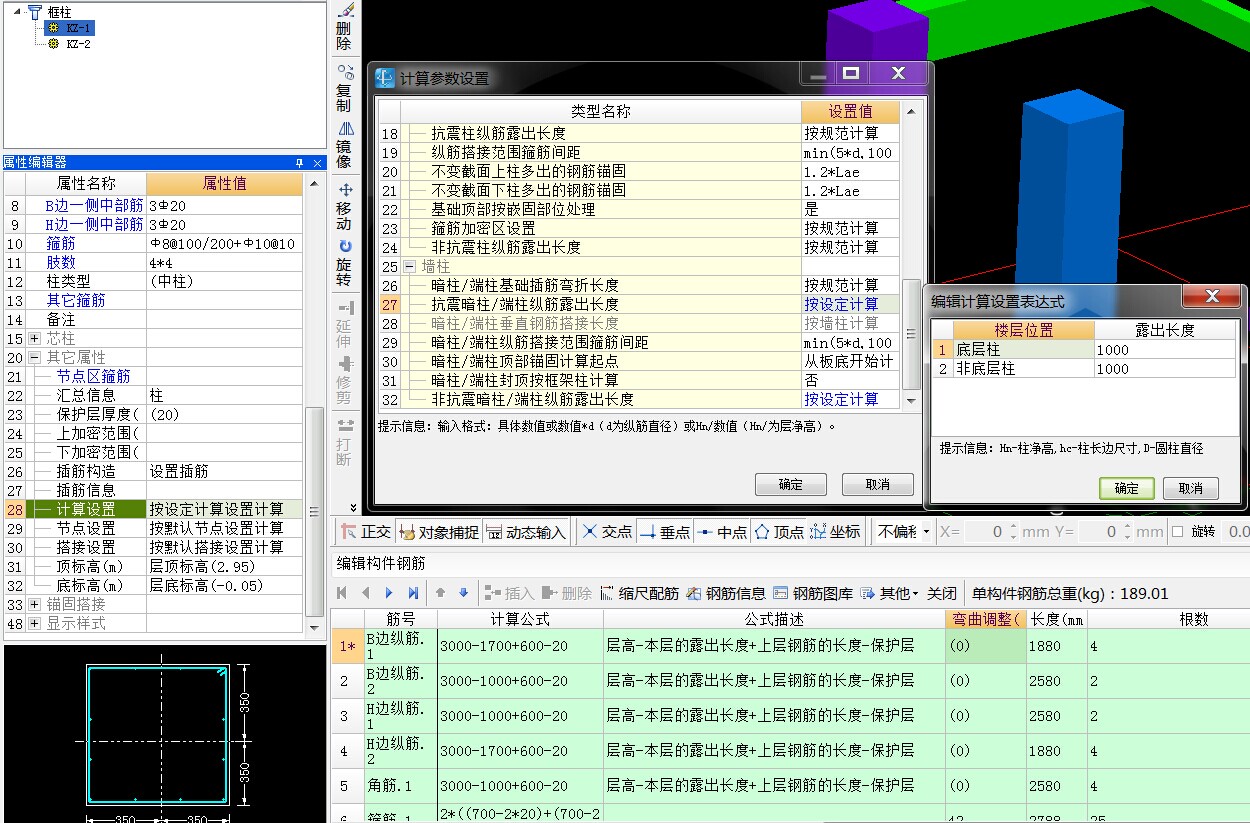Edit 非底层柱 露出长度 value 1000
The height and width of the screenshot is (823, 1250).
1164,369
